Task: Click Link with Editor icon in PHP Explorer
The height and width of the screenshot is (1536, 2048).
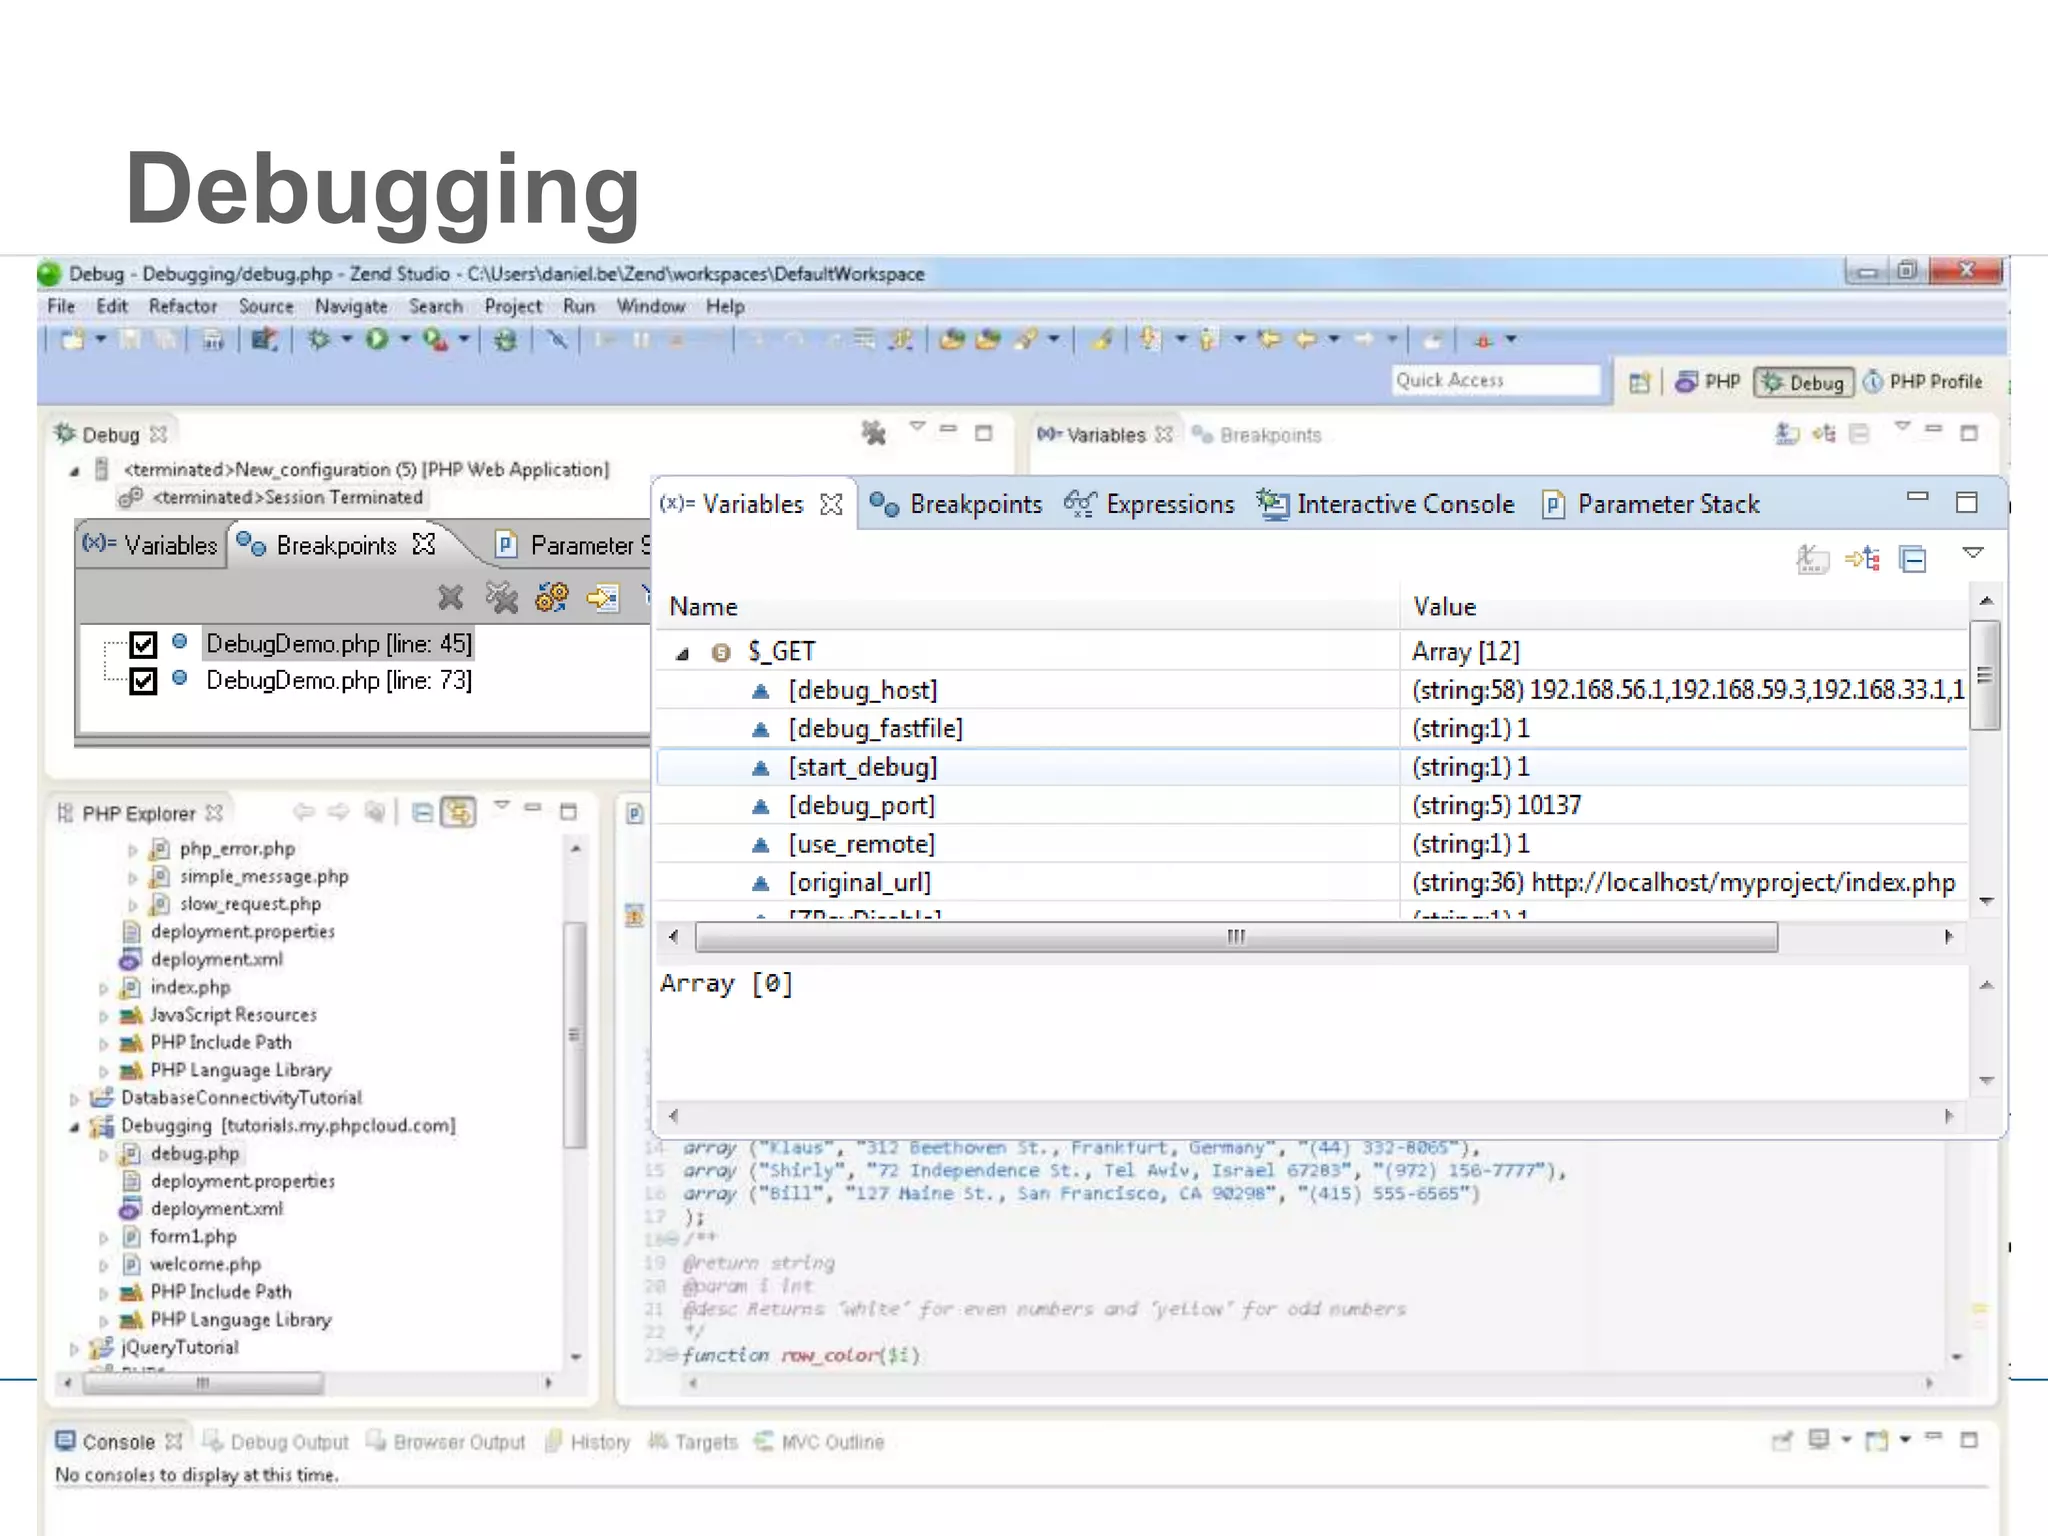Action: pyautogui.click(x=459, y=812)
